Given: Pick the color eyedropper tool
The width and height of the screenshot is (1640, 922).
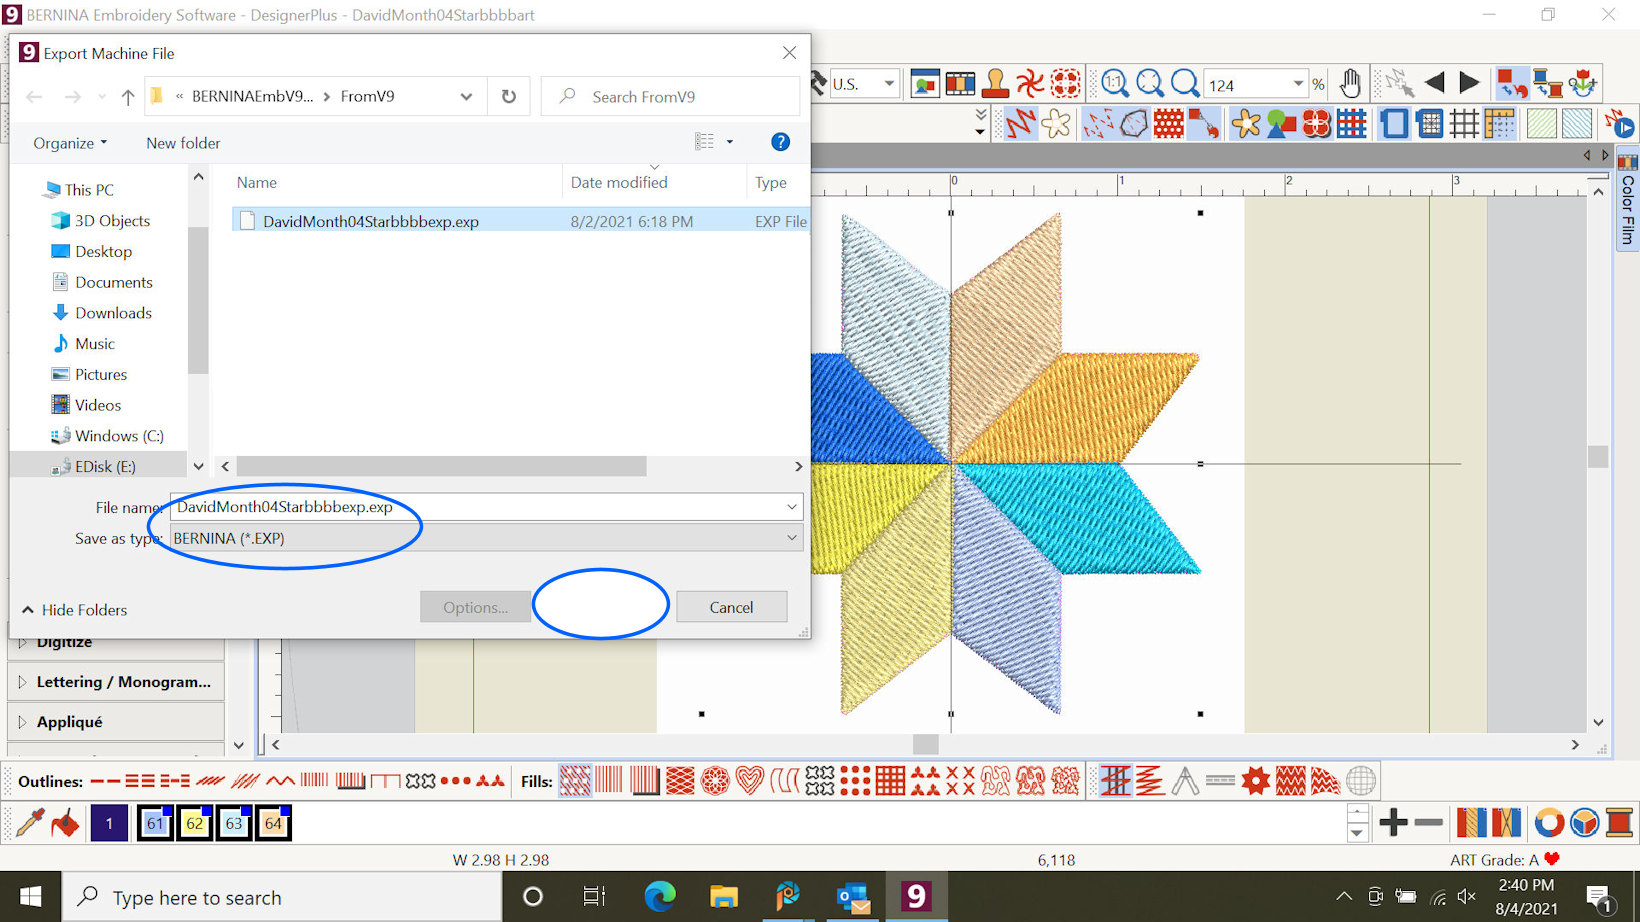Looking at the screenshot, I should 29,823.
